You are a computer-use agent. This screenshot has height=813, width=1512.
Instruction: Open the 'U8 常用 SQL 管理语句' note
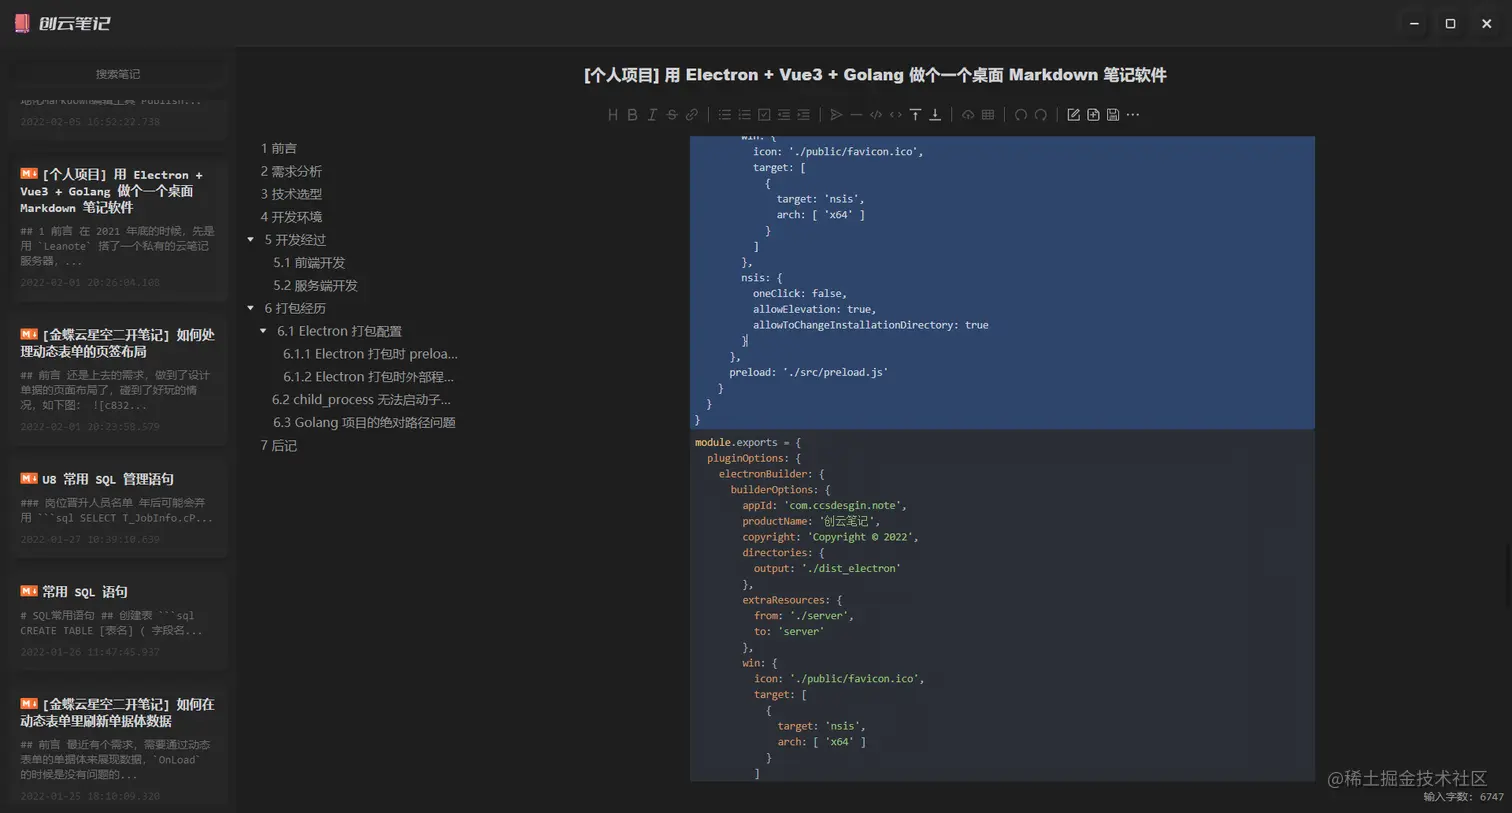[x=118, y=508]
